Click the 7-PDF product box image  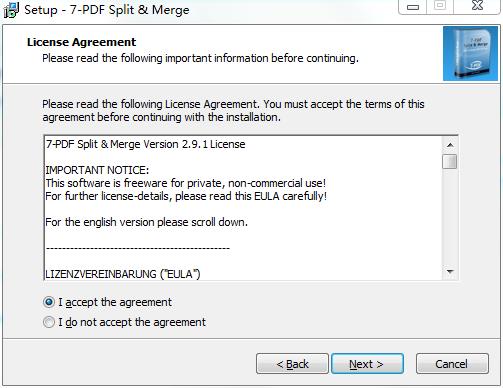click(470, 54)
